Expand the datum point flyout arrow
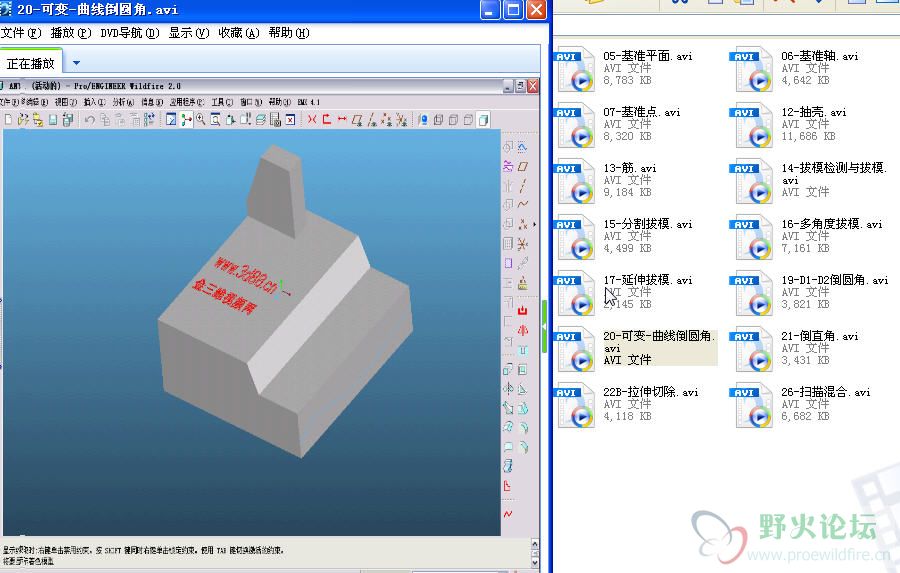900x573 pixels. point(535,224)
